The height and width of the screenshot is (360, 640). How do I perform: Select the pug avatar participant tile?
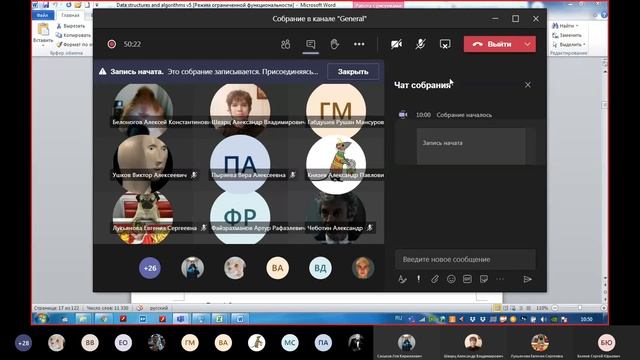pos(143,217)
